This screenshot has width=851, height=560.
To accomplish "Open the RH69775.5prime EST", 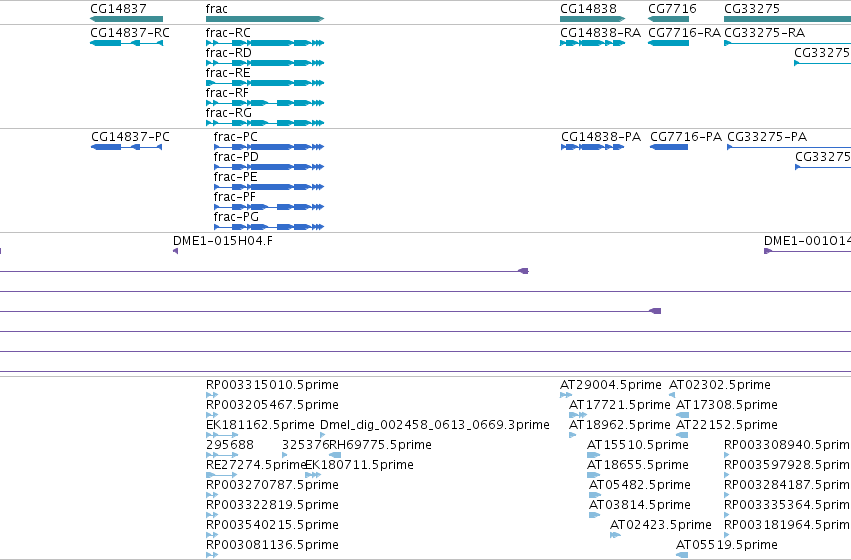I will (335, 455).
